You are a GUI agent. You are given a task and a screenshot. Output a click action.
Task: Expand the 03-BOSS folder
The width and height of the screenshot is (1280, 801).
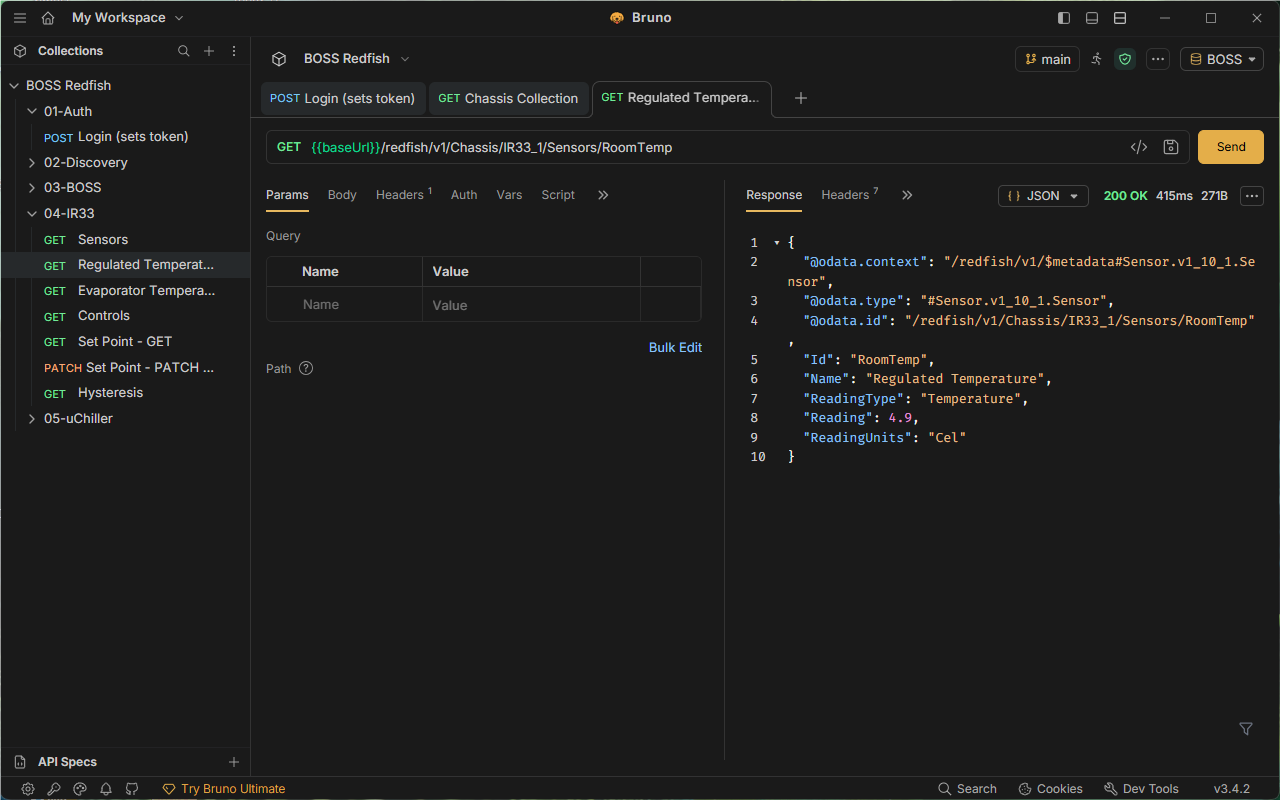pyautogui.click(x=32, y=188)
